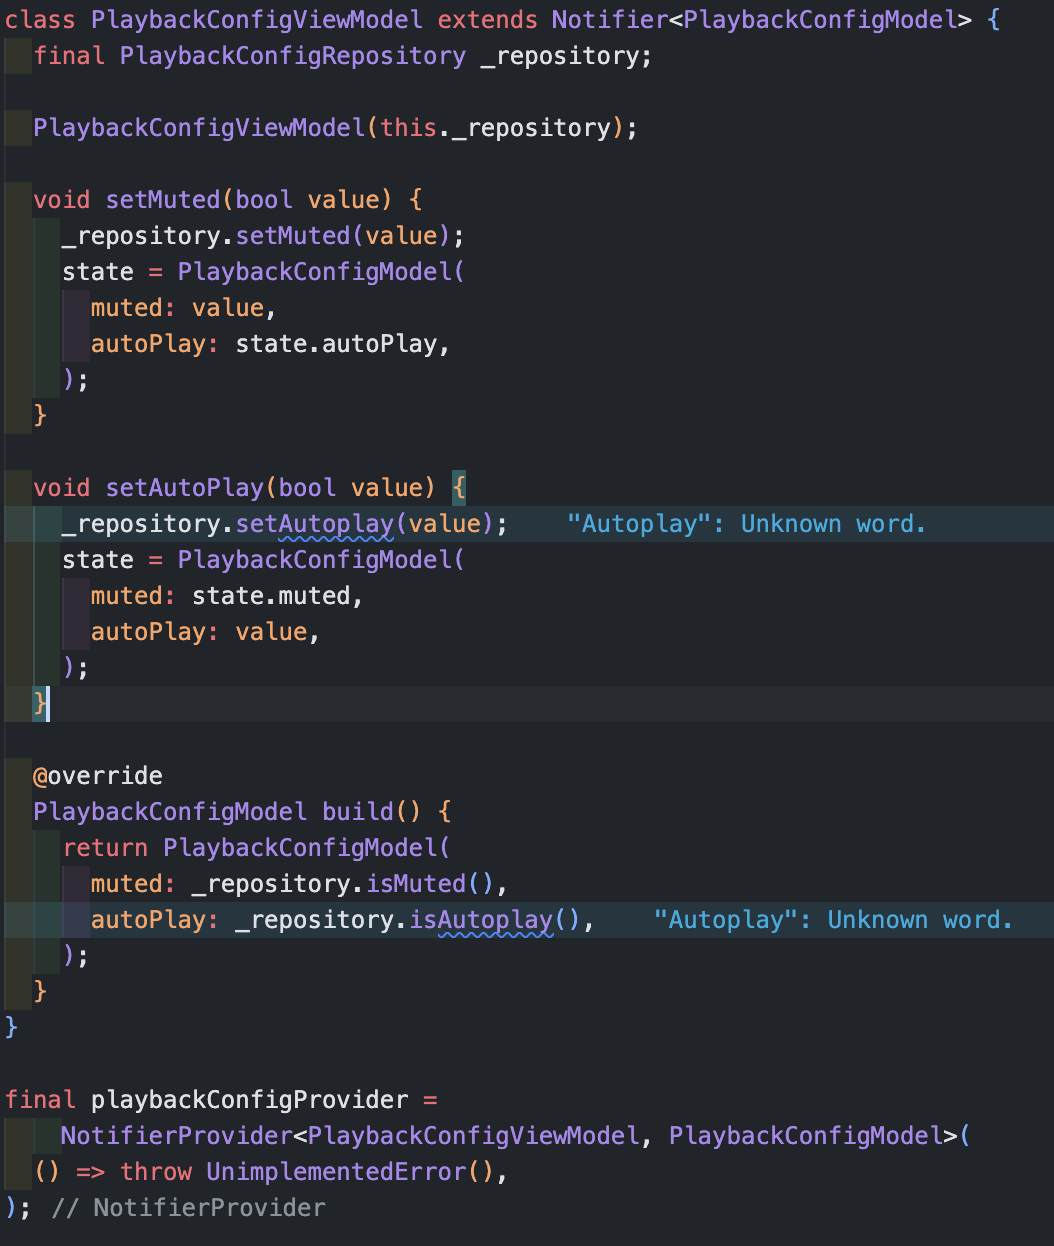Click 'setAutoPlay' method name
This screenshot has height=1246, width=1054.
185,487
